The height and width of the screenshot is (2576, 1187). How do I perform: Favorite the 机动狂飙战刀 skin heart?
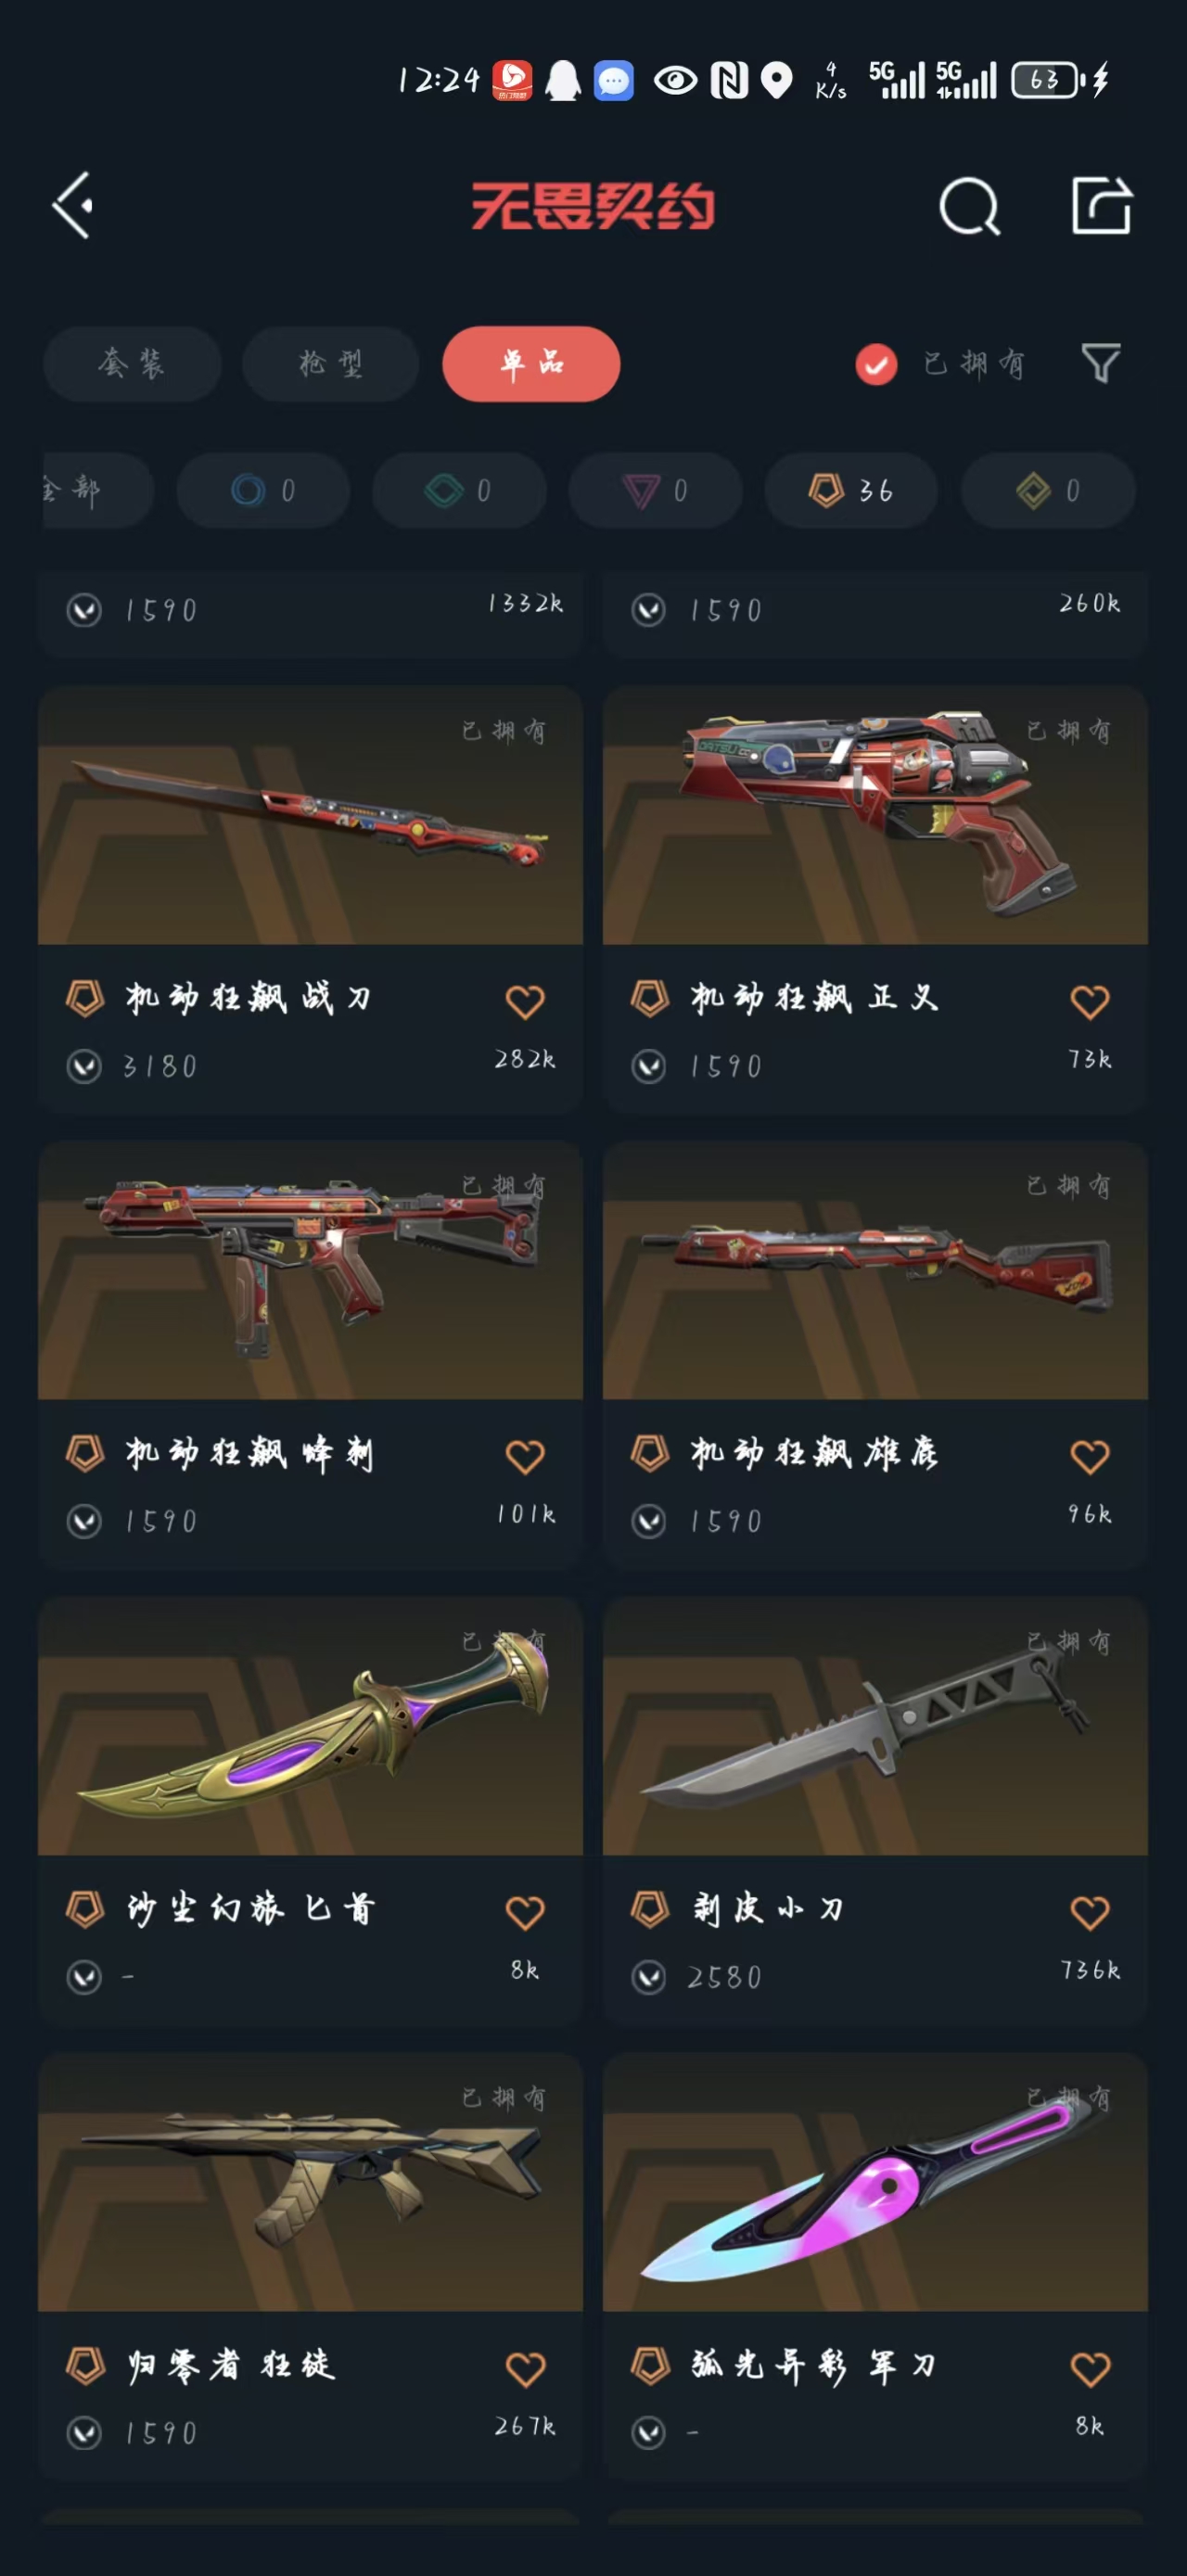(x=525, y=1001)
